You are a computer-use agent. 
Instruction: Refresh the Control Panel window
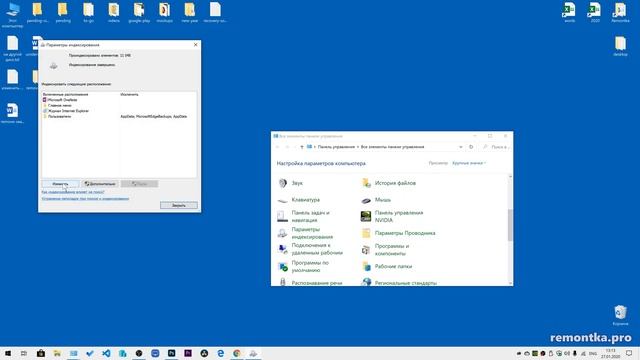[x=471, y=147]
